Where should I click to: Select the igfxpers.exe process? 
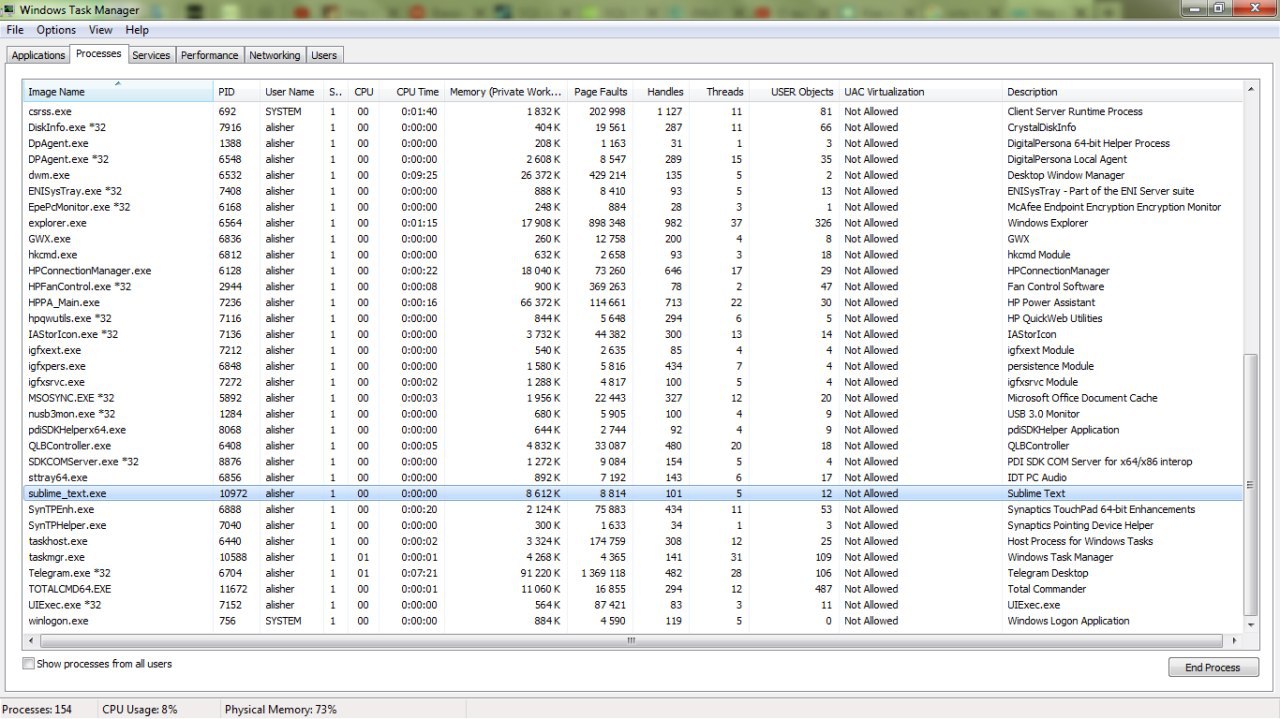click(633, 366)
